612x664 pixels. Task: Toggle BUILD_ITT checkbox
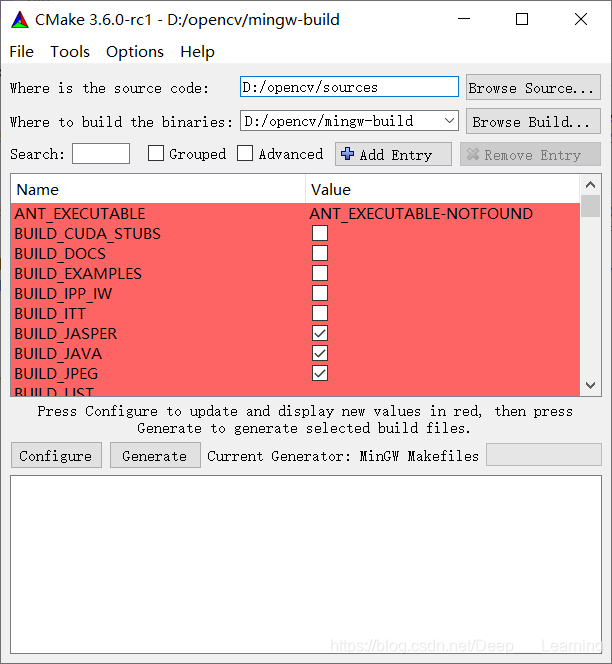(x=320, y=313)
